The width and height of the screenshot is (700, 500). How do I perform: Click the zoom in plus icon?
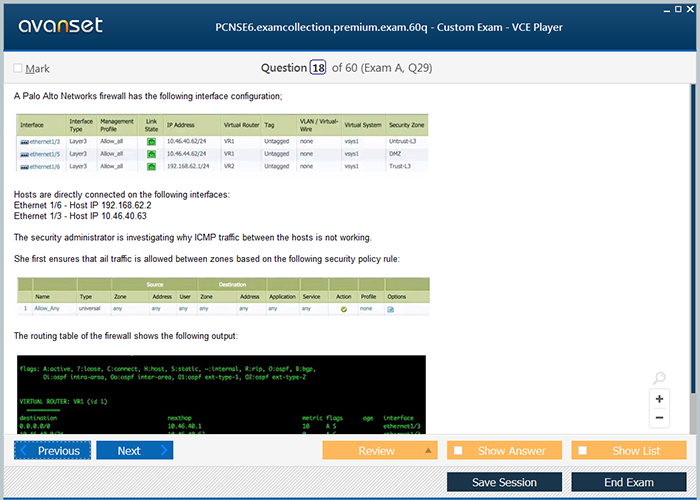tap(659, 399)
